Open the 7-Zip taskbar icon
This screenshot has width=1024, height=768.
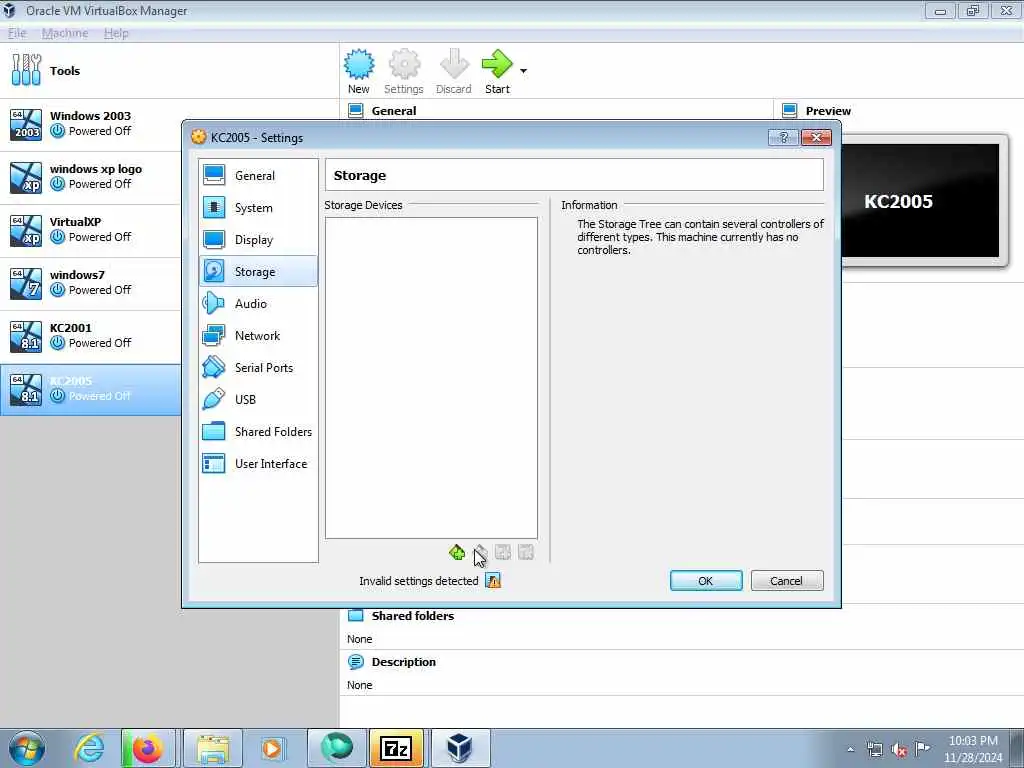396,748
